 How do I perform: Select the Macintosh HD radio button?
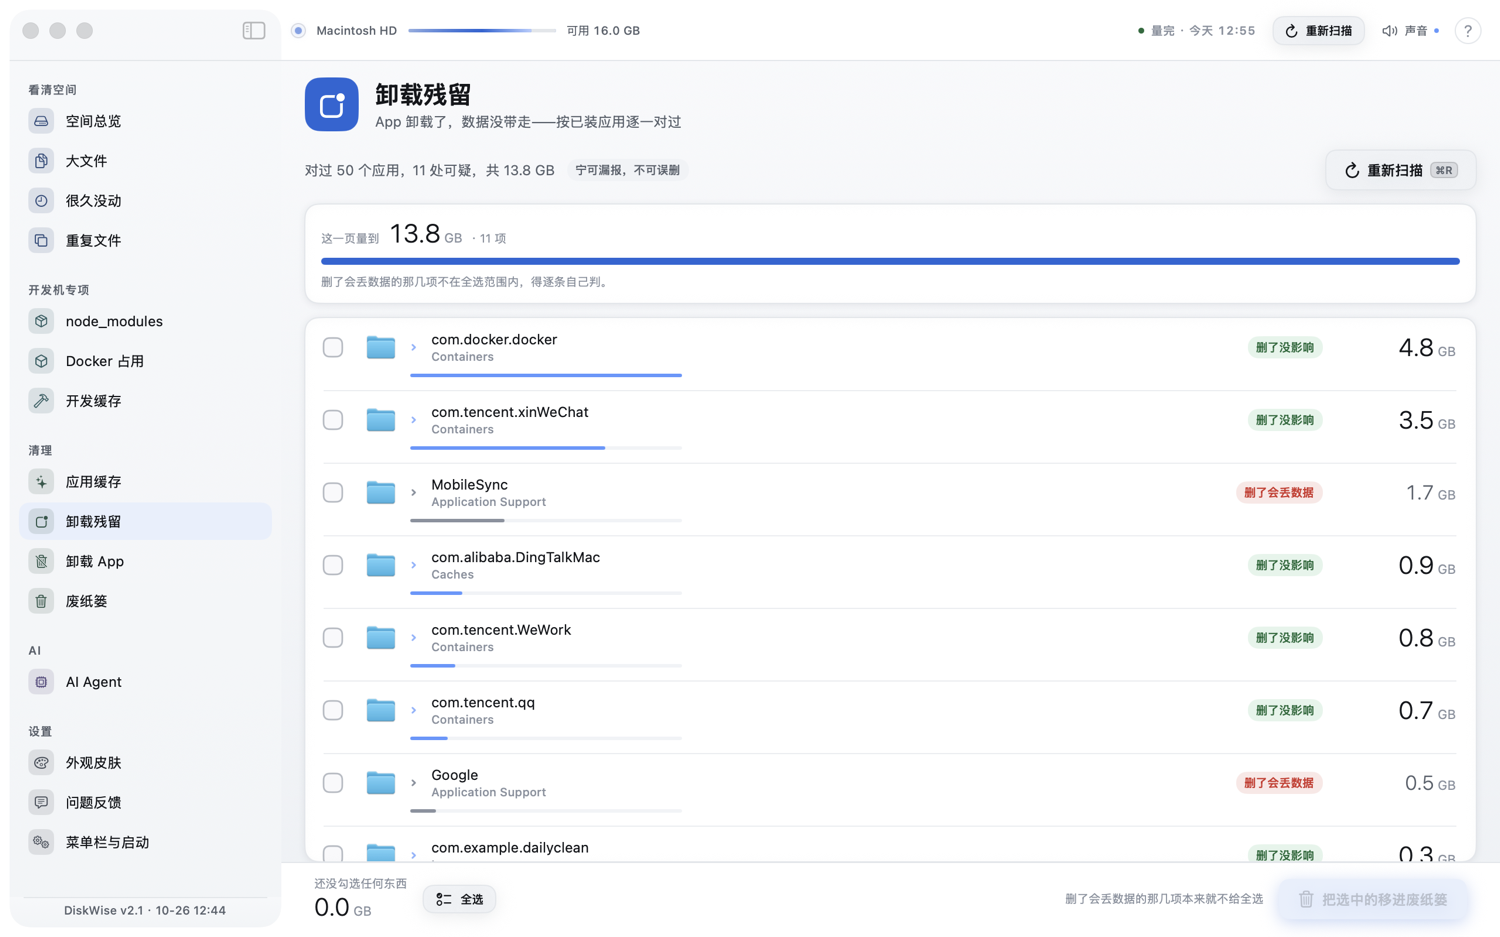298,31
